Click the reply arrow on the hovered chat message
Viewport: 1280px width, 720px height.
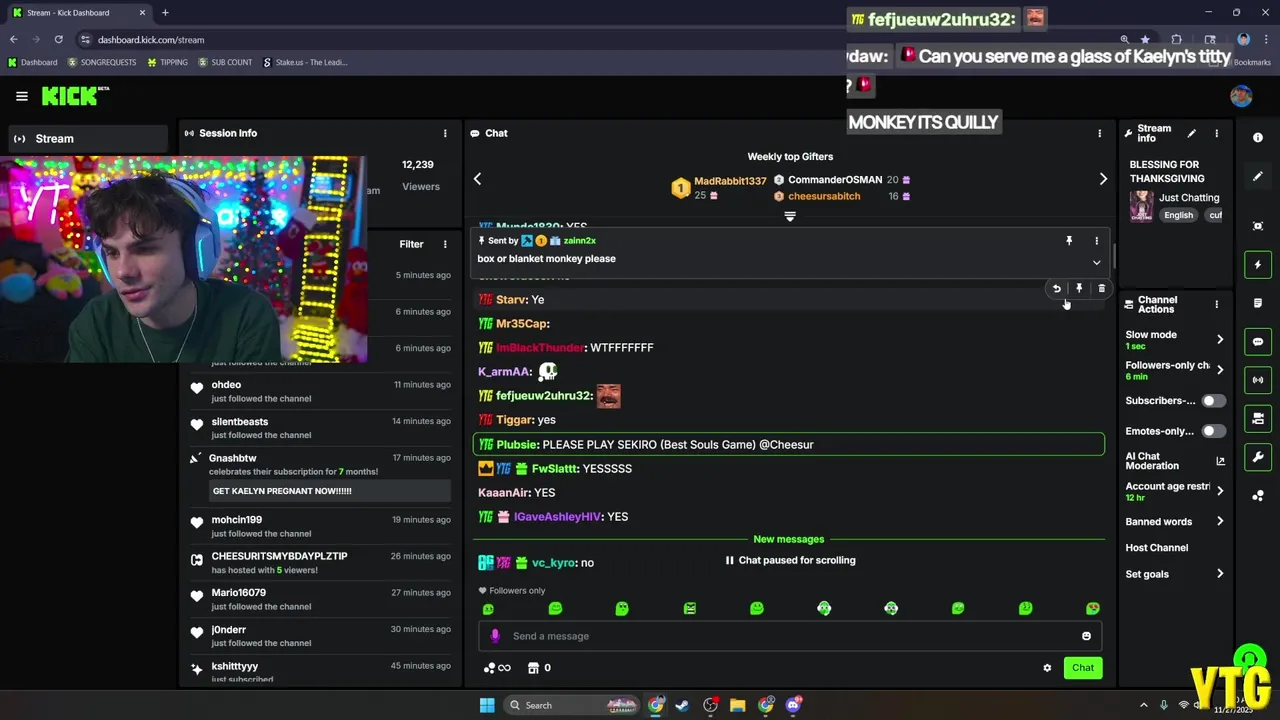1056,289
